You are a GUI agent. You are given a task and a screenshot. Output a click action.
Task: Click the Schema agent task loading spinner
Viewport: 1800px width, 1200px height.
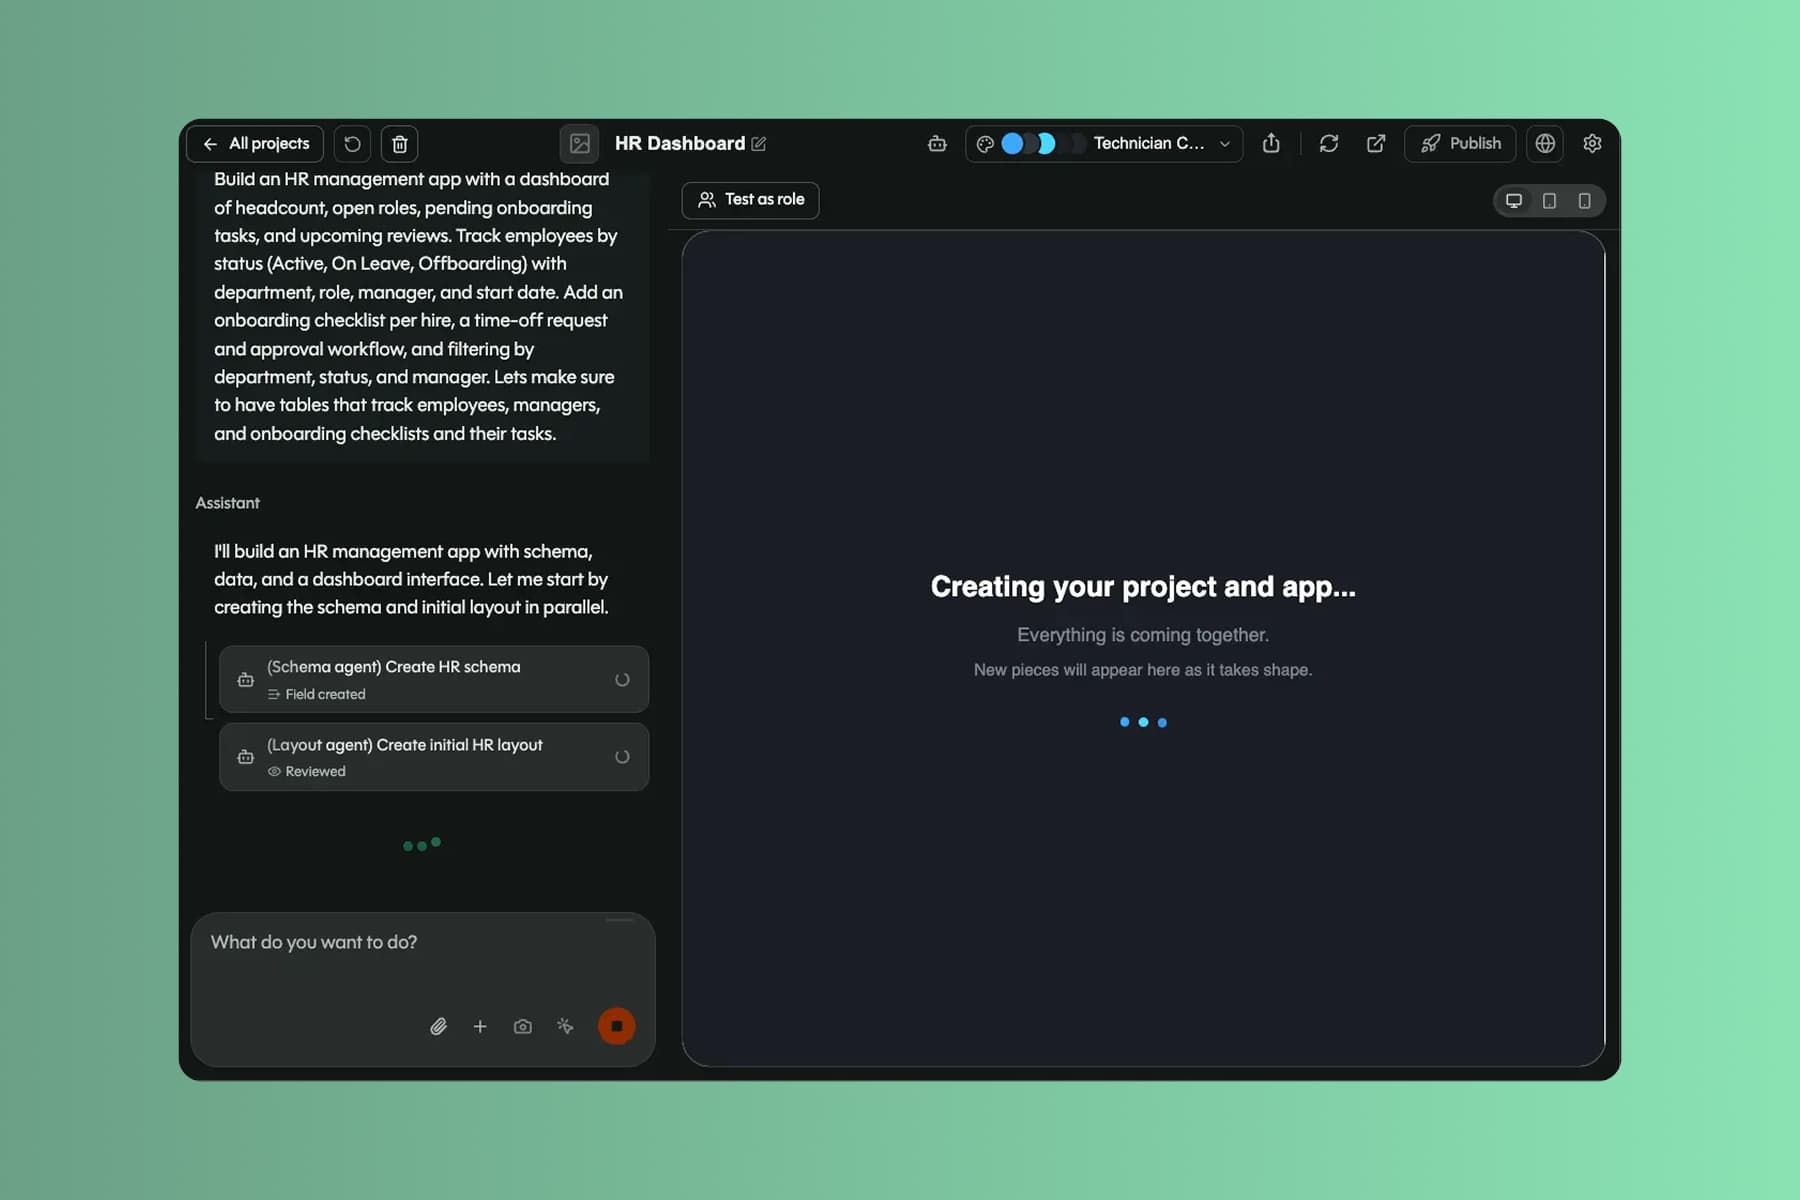coord(622,680)
